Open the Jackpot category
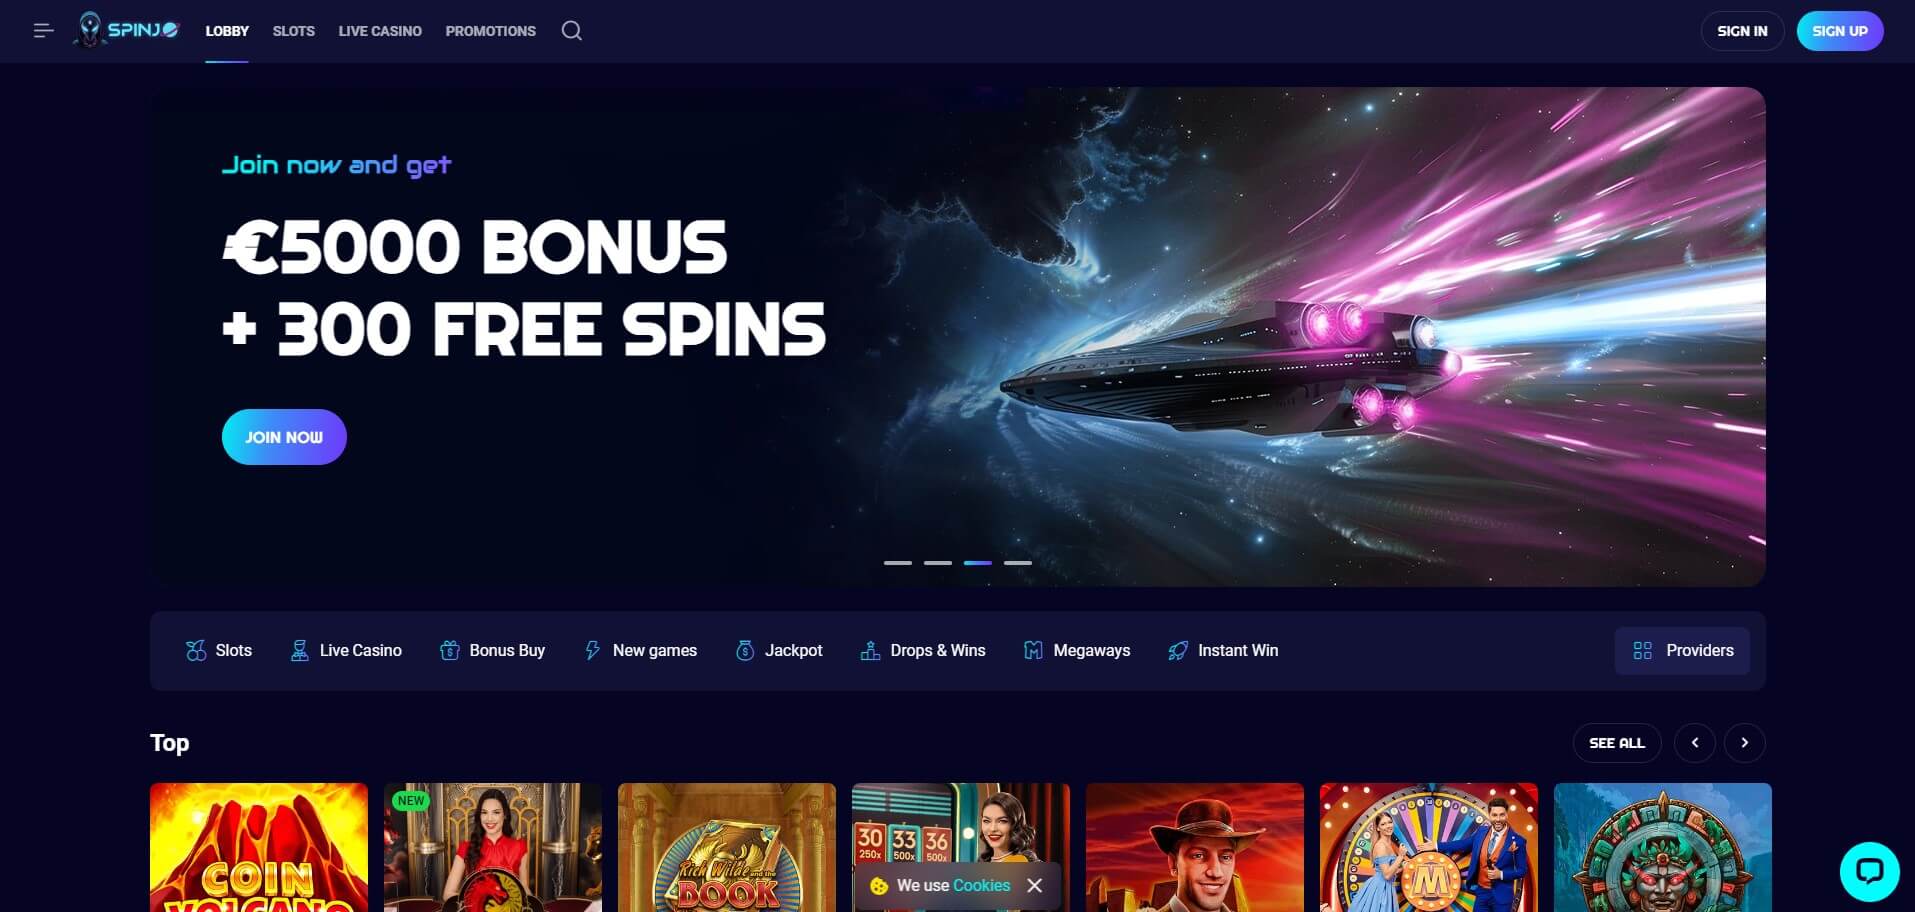The height and width of the screenshot is (912, 1915). coord(779,651)
